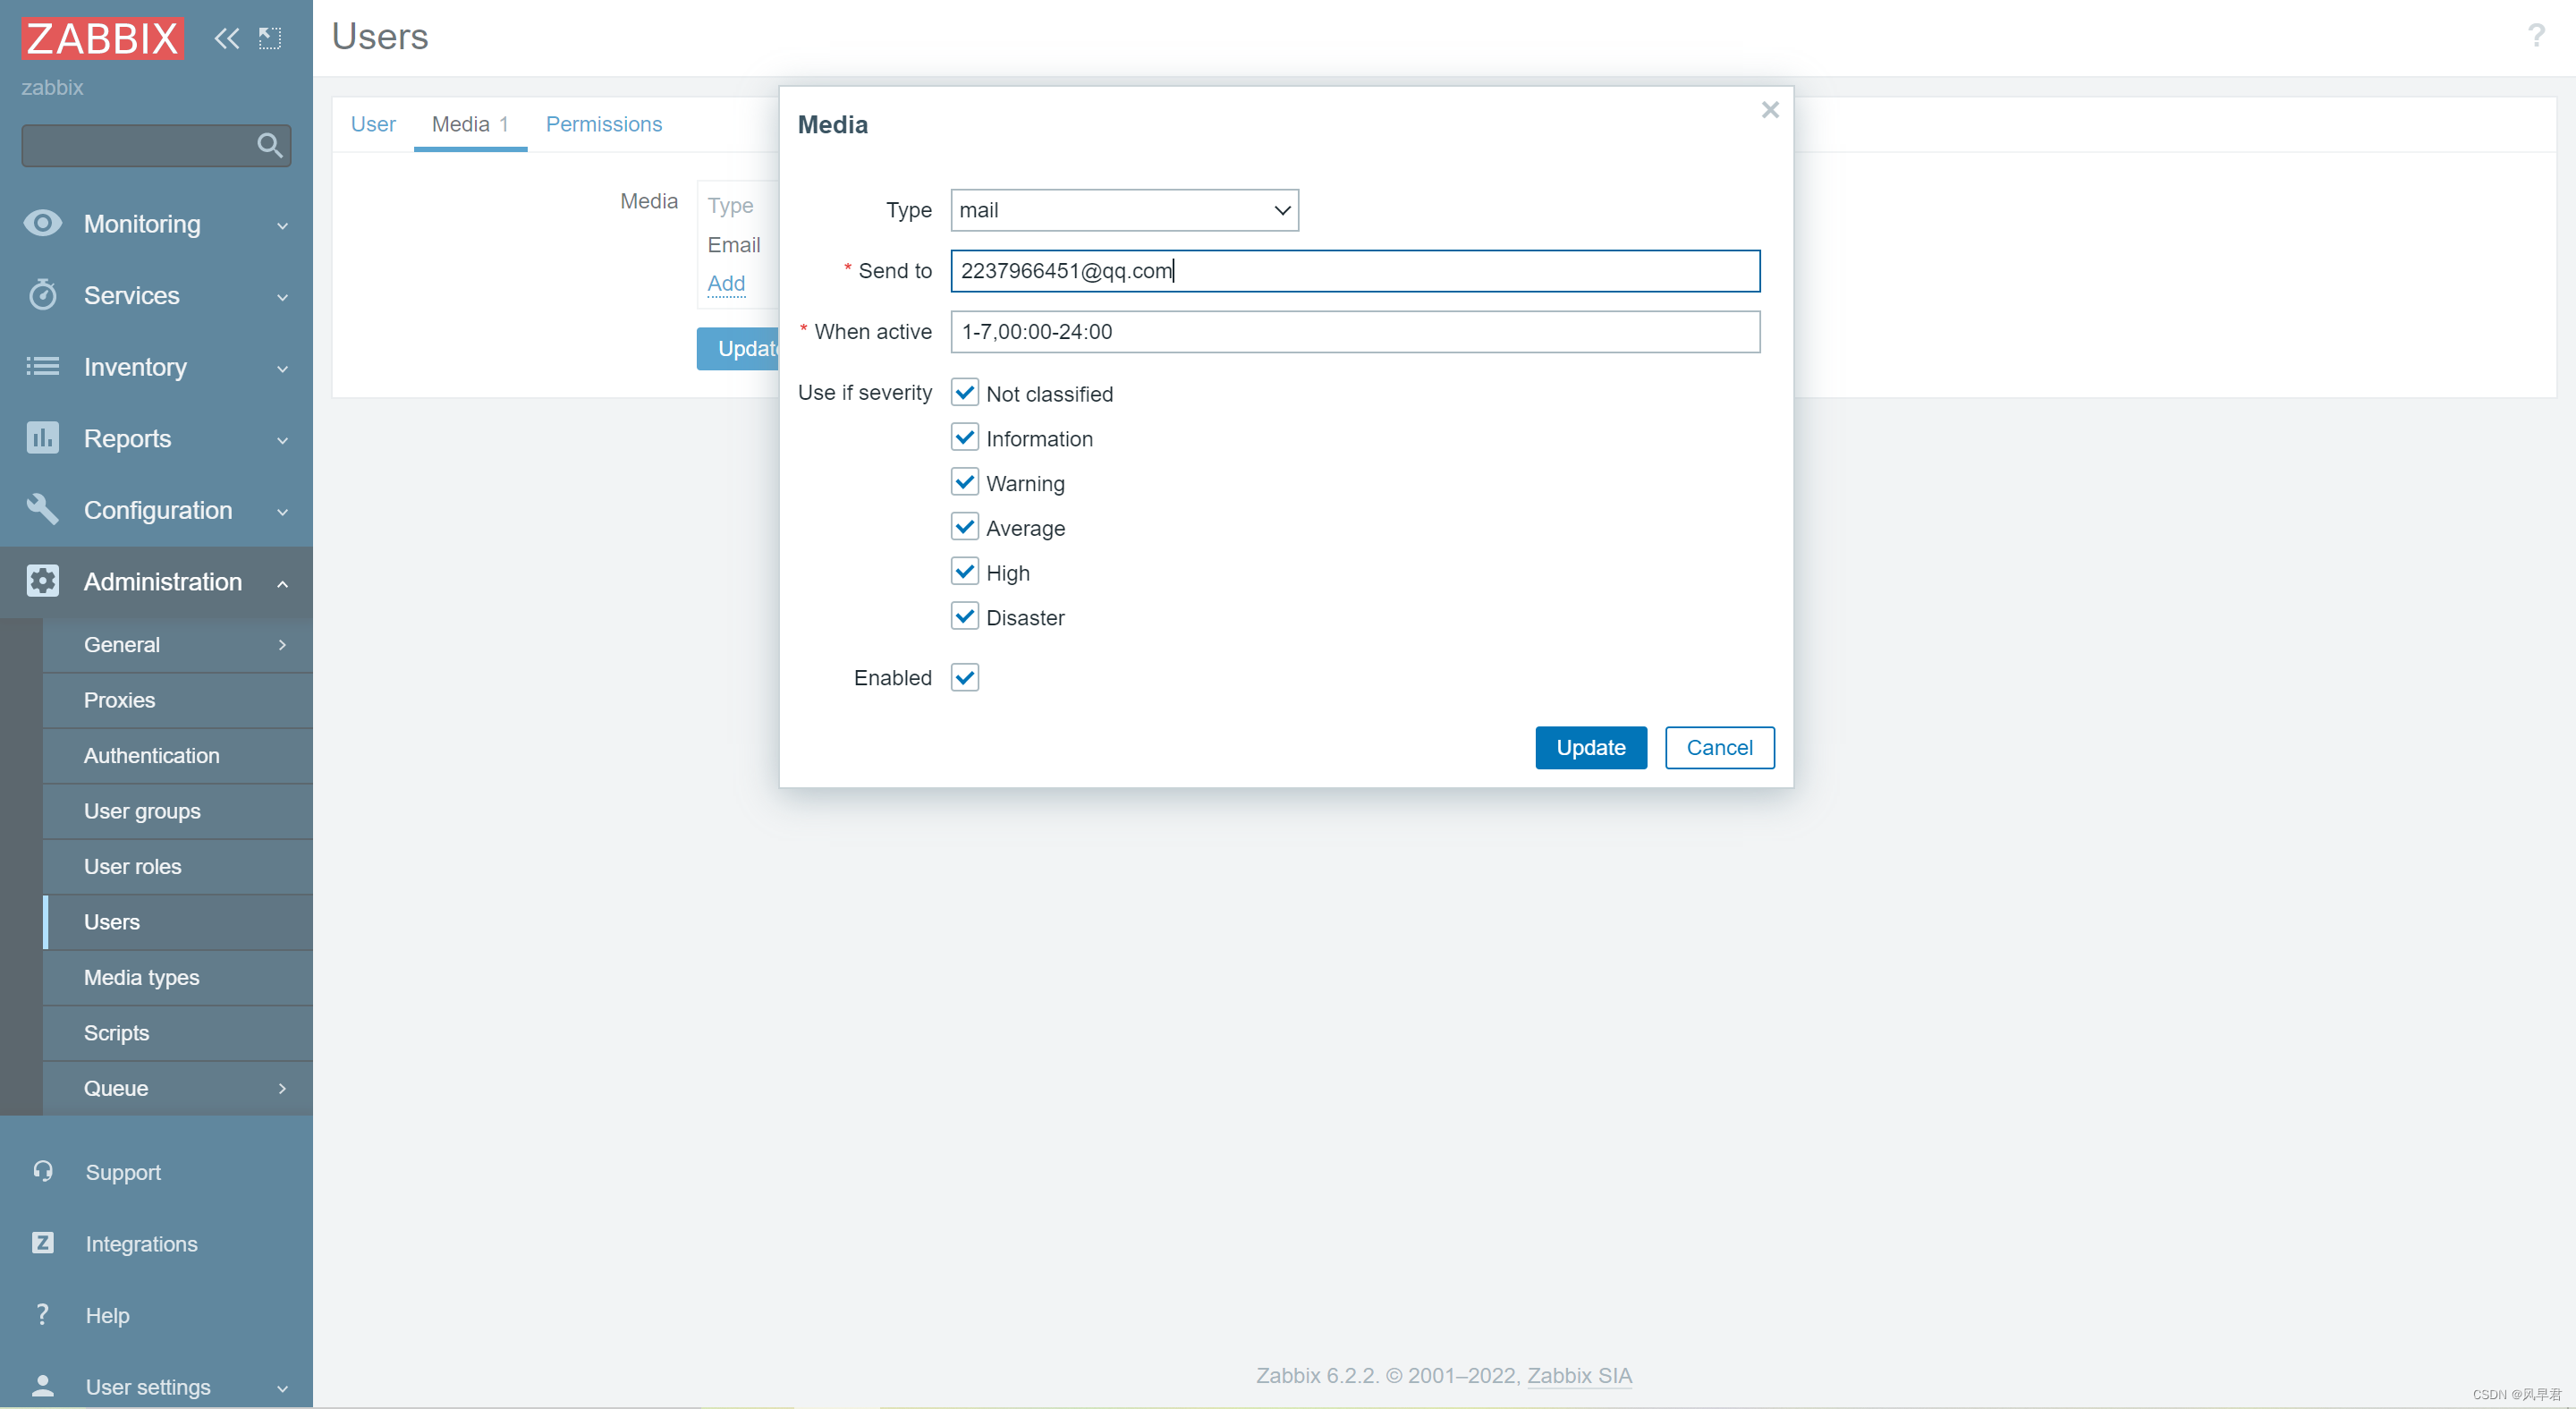Switch to the User tab
Screen dimensions: 2576x1409
click(x=371, y=123)
